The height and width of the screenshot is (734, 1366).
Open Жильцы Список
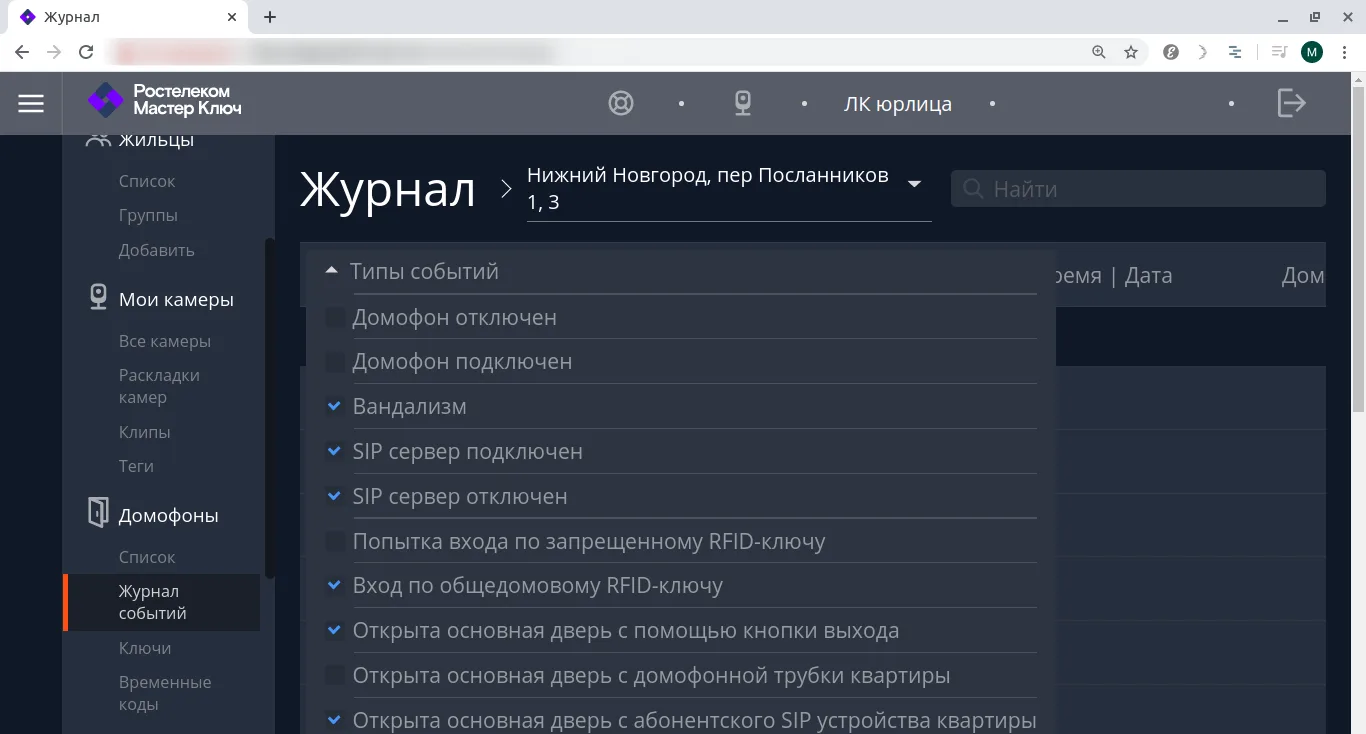click(x=147, y=181)
